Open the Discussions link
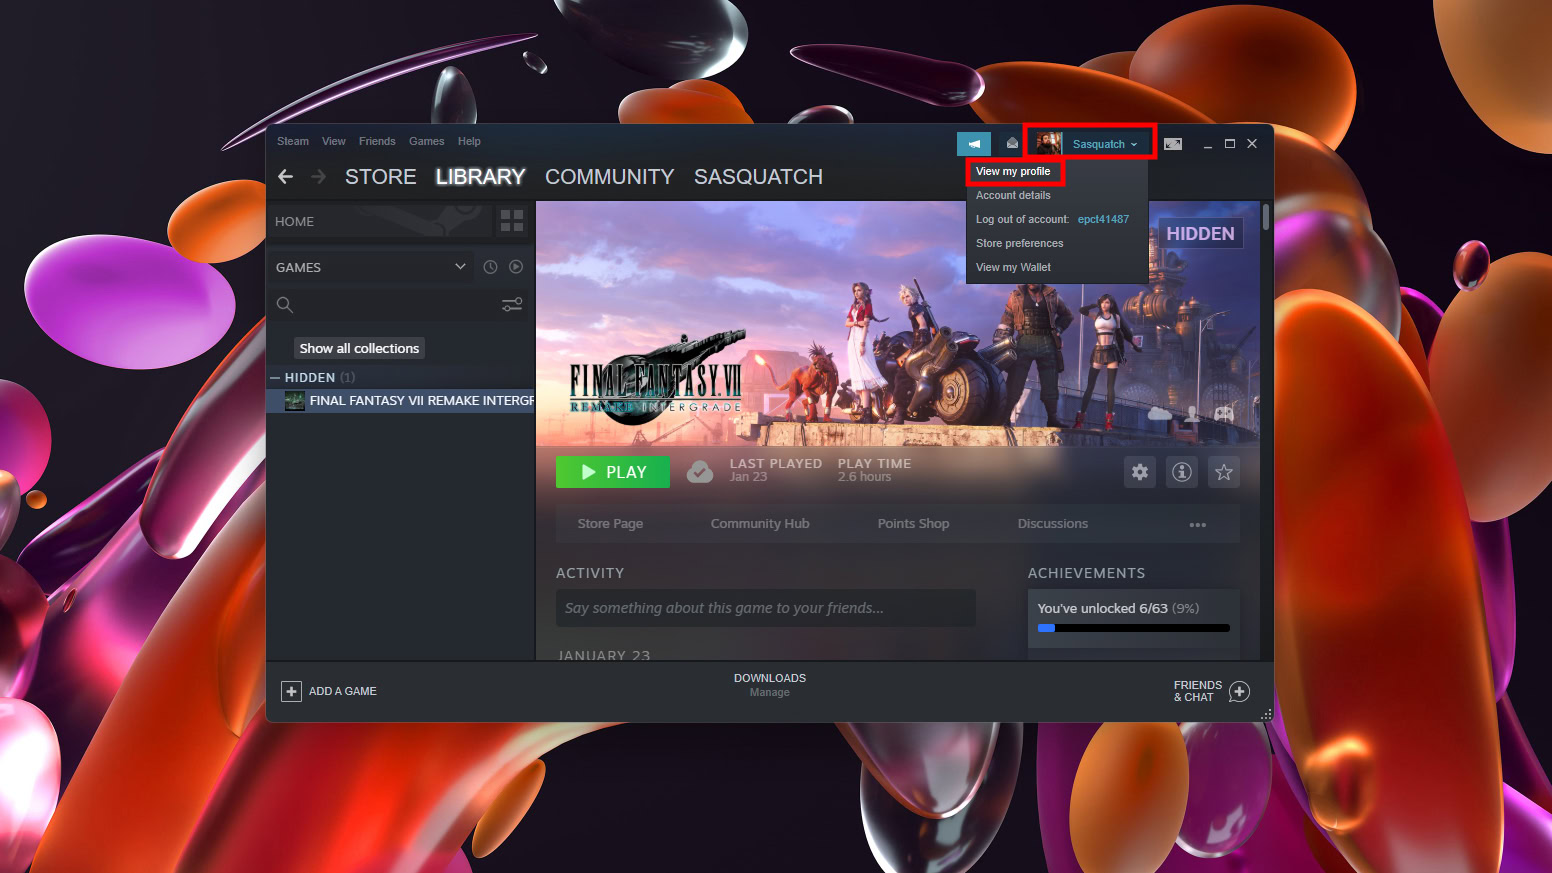Image resolution: width=1552 pixels, height=873 pixels. (x=1053, y=524)
